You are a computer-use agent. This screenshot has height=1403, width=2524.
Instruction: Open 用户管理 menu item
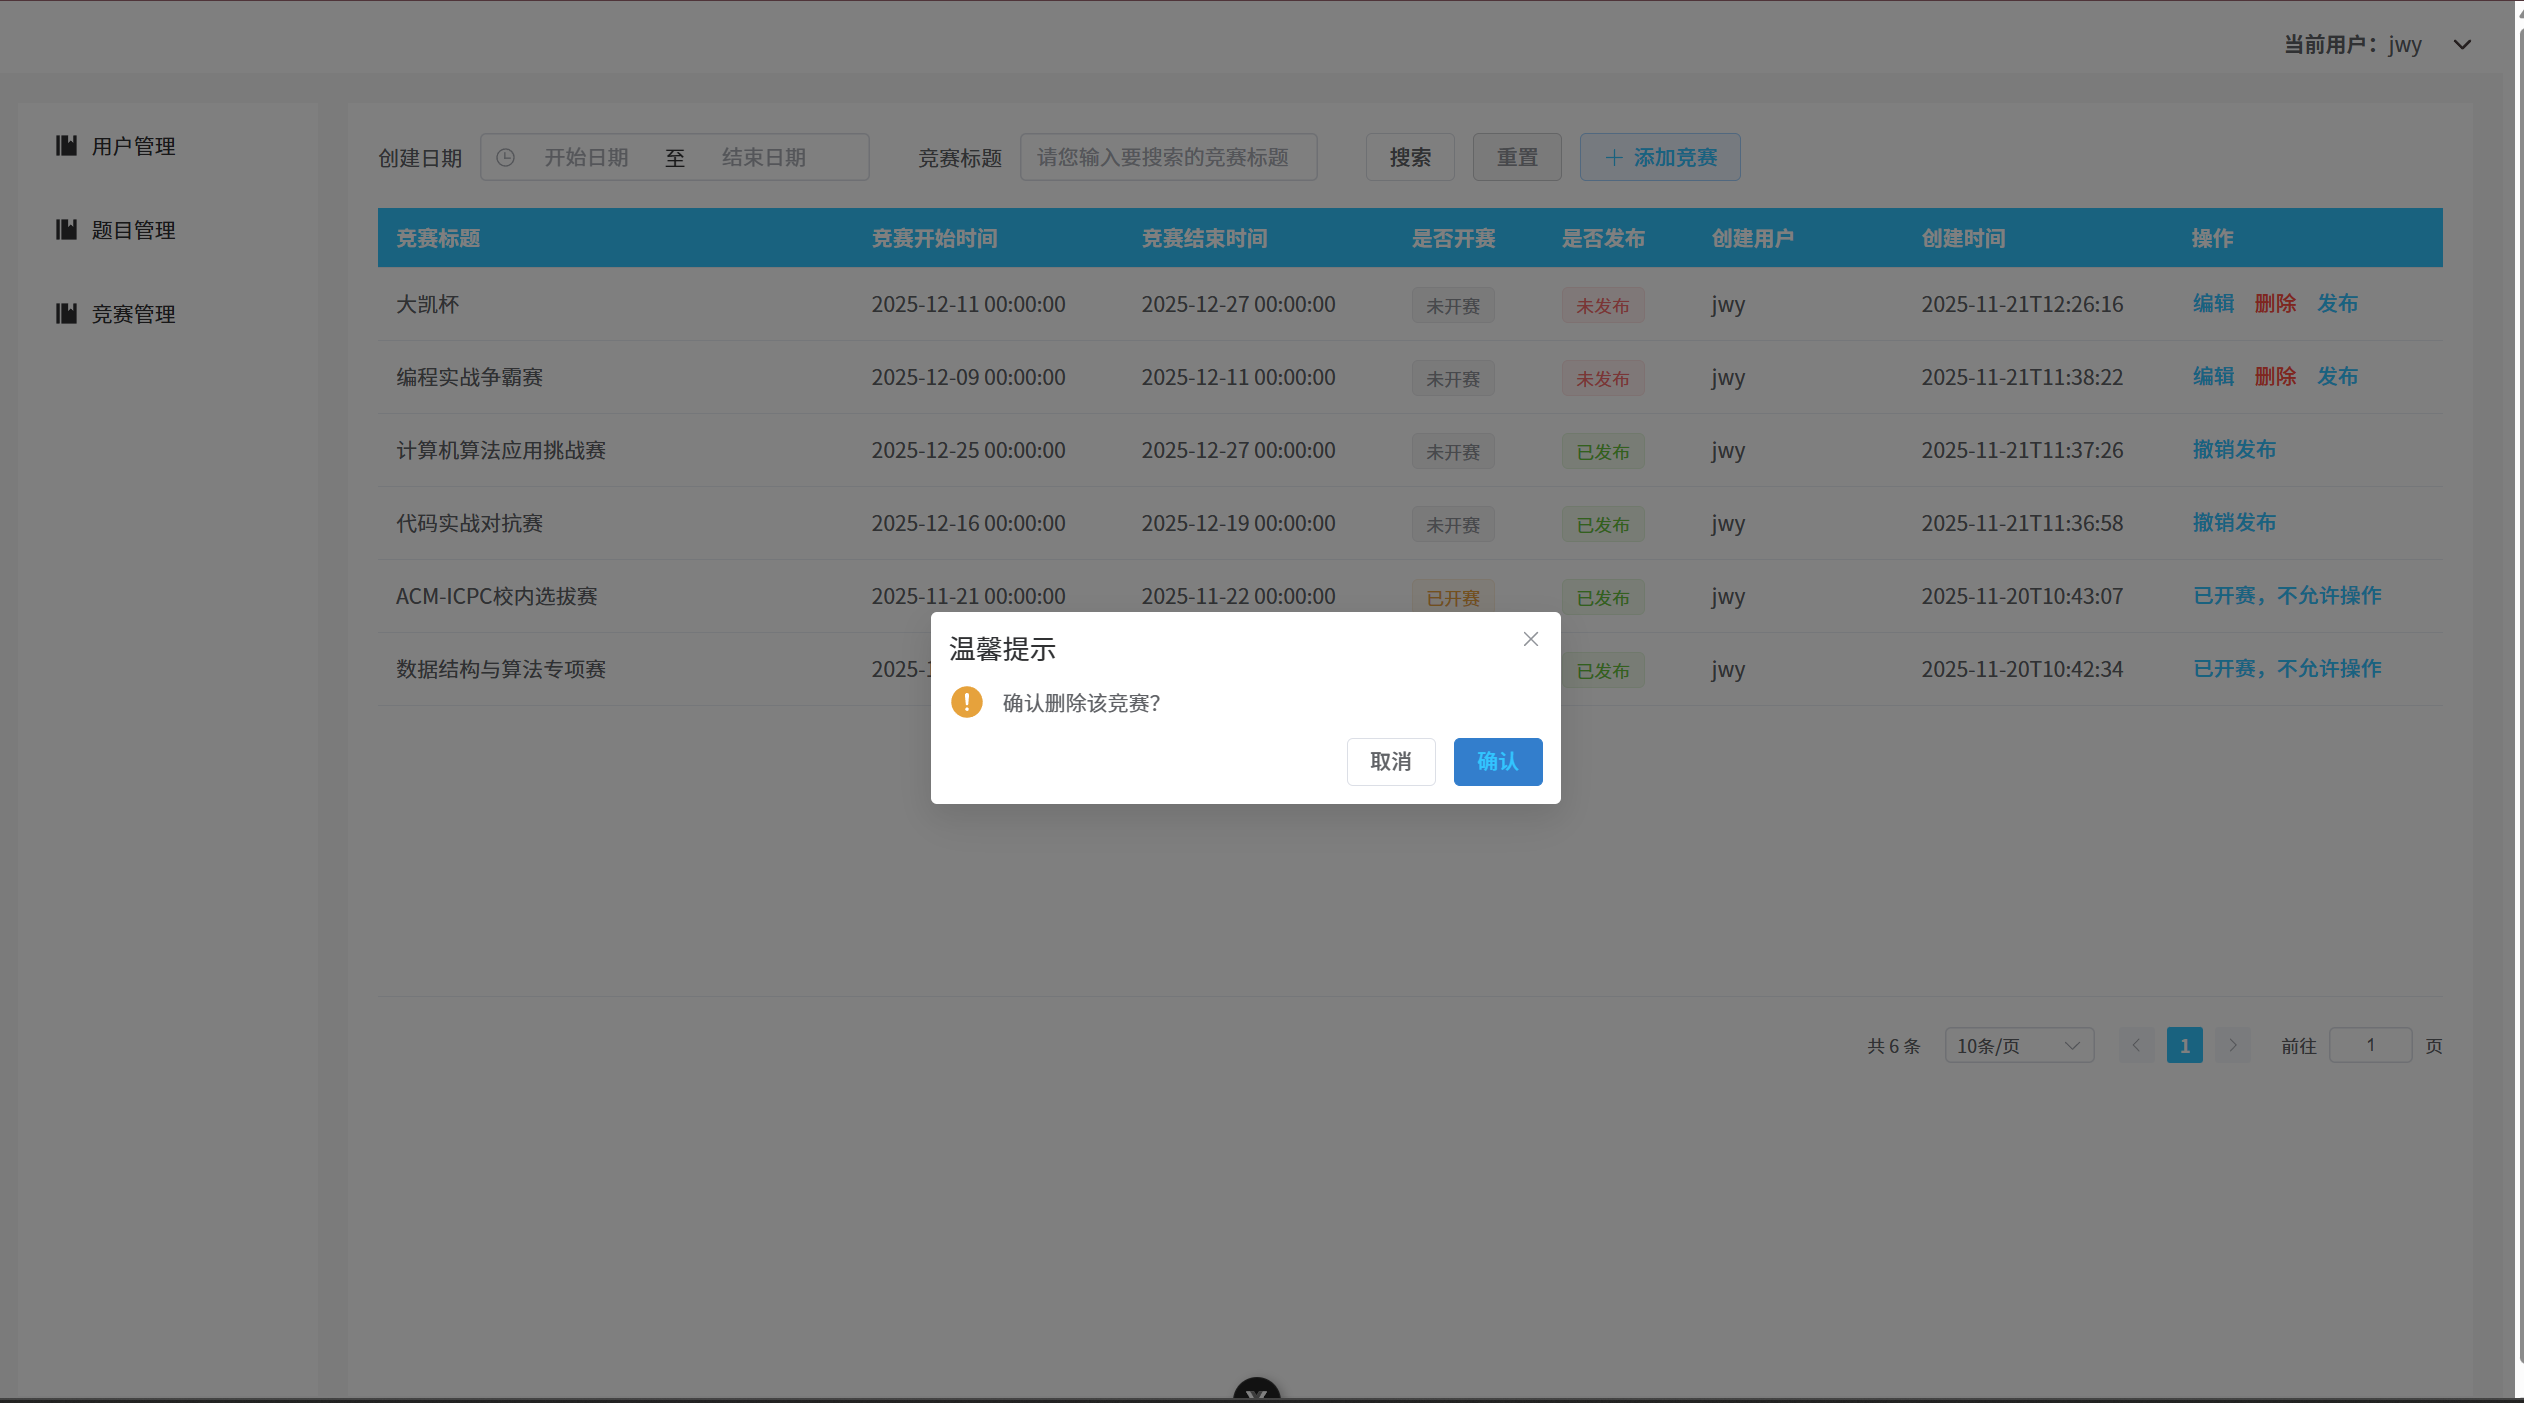pyautogui.click(x=133, y=146)
